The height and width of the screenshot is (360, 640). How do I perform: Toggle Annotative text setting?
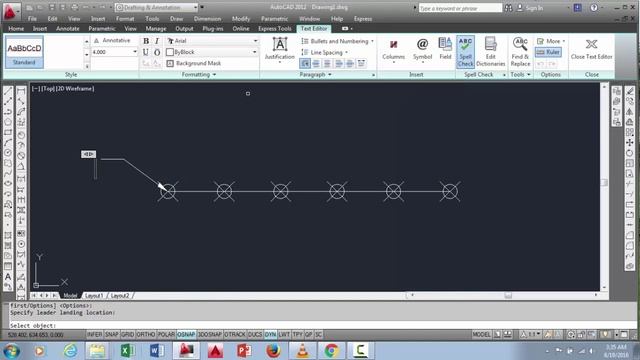112,40
